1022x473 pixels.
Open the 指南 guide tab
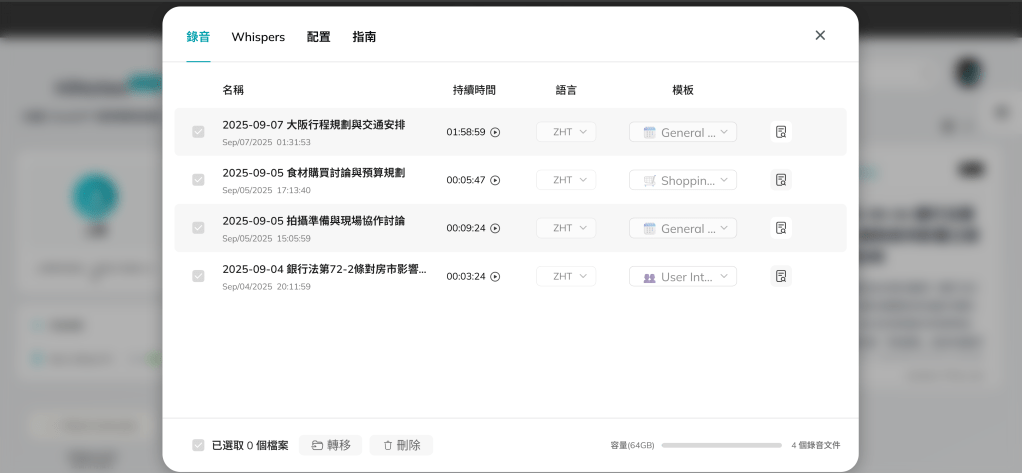(364, 37)
